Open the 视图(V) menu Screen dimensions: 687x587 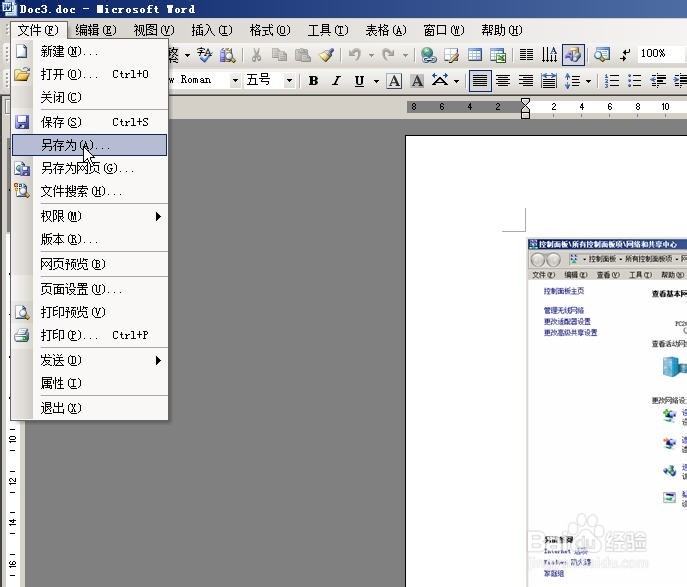pyautogui.click(x=154, y=30)
